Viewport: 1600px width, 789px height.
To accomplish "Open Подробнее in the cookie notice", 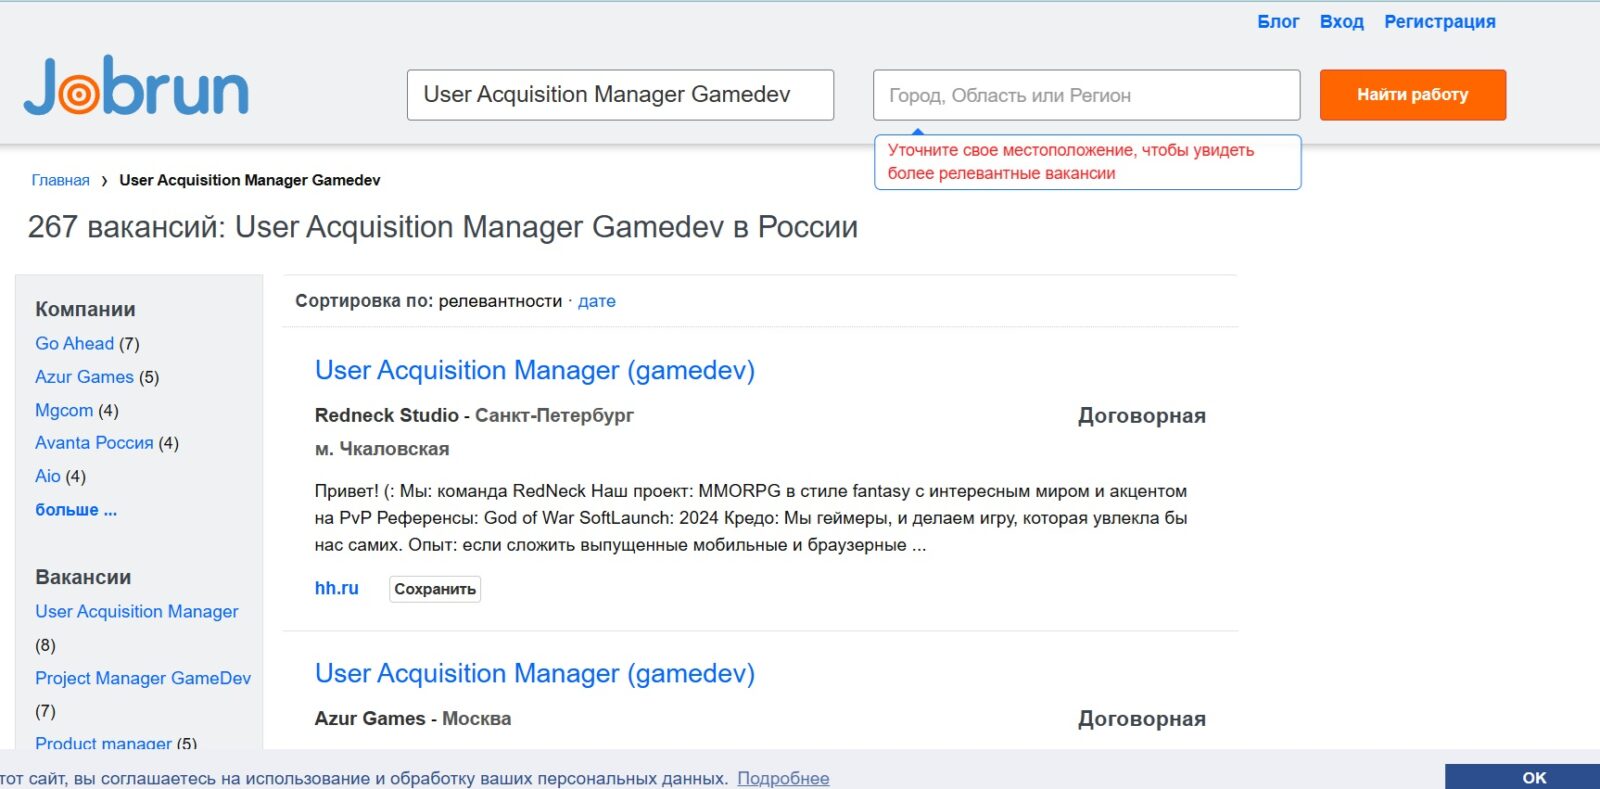I will [783, 778].
